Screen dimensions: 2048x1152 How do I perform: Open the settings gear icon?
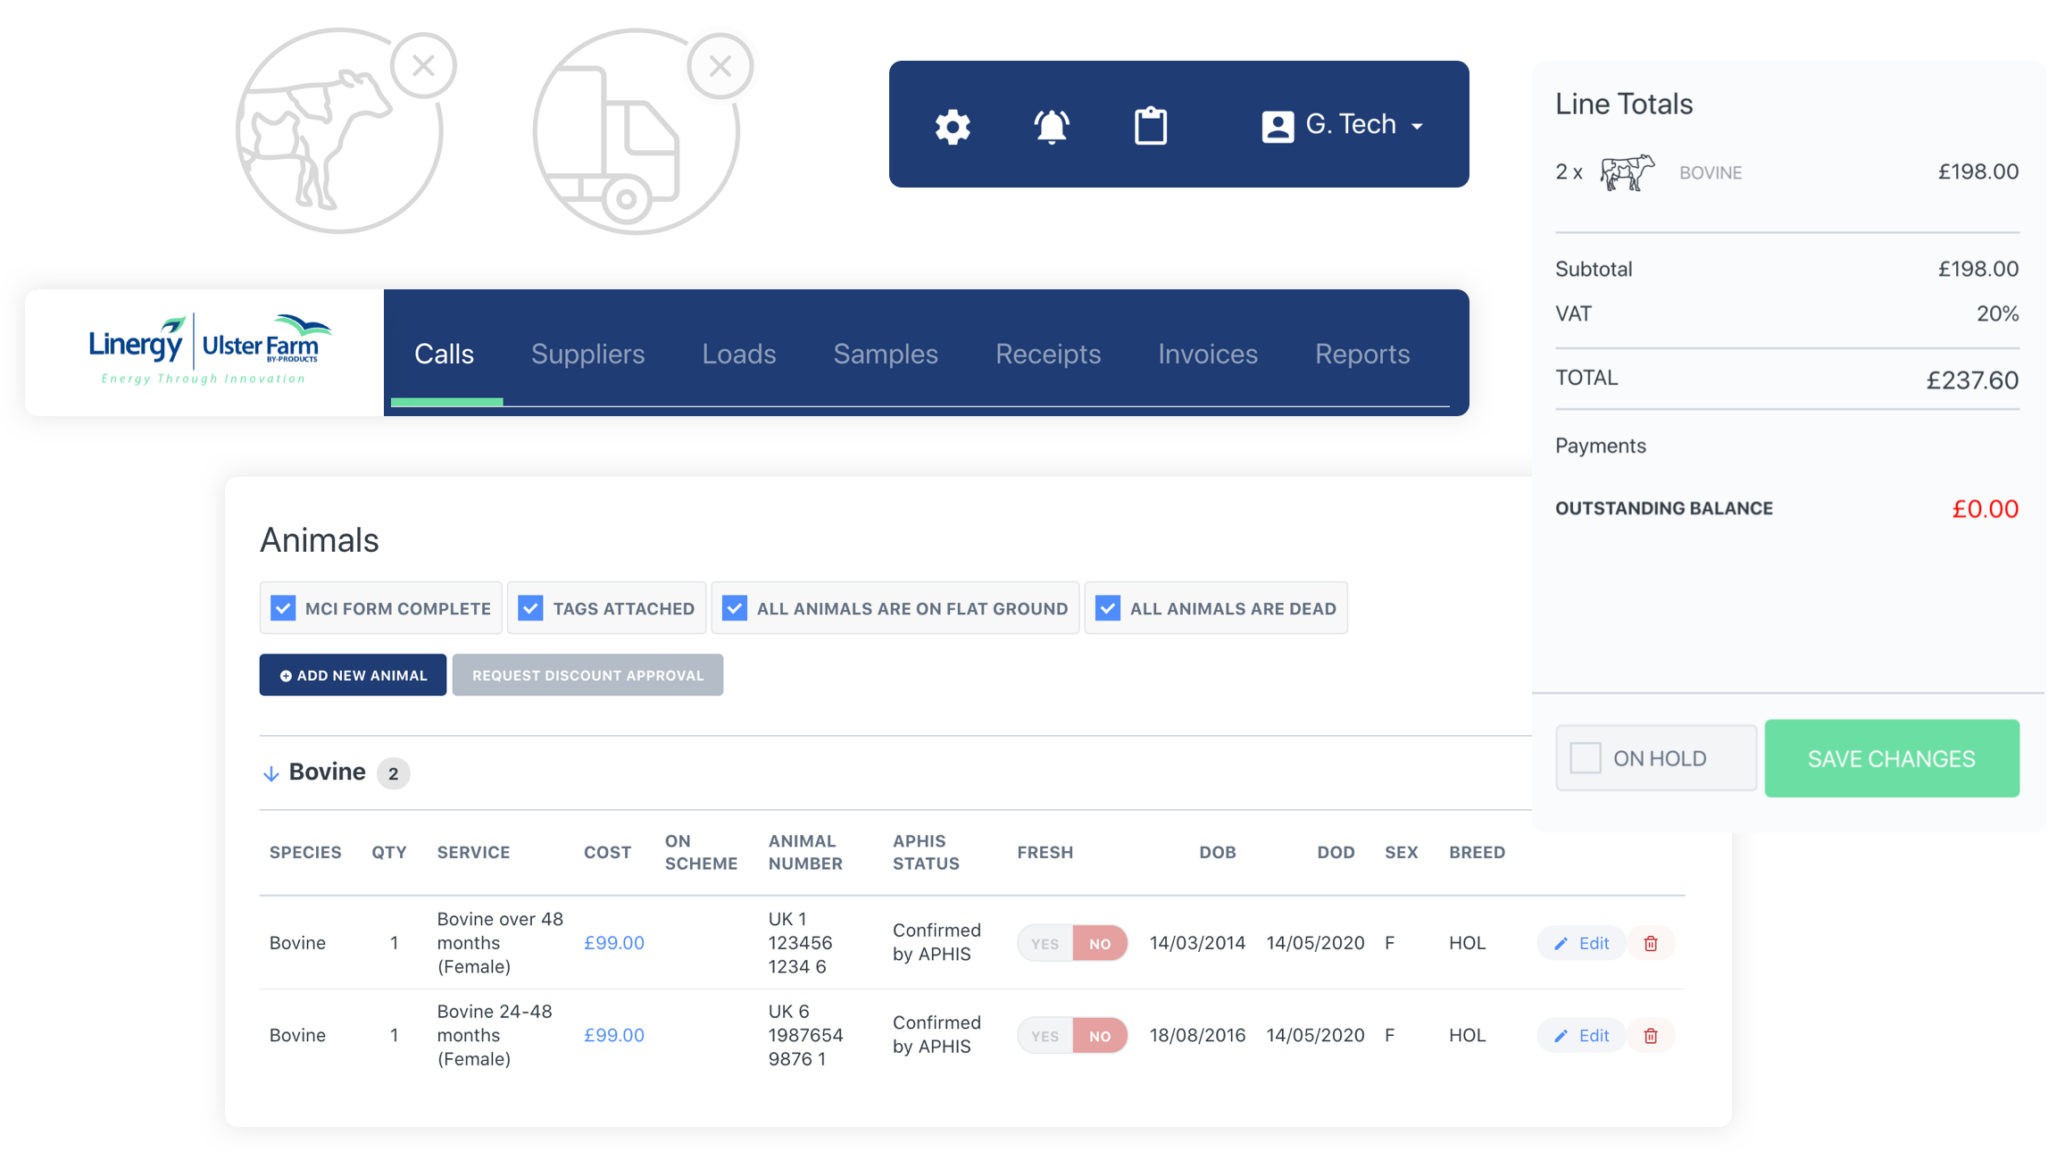(952, 127)
